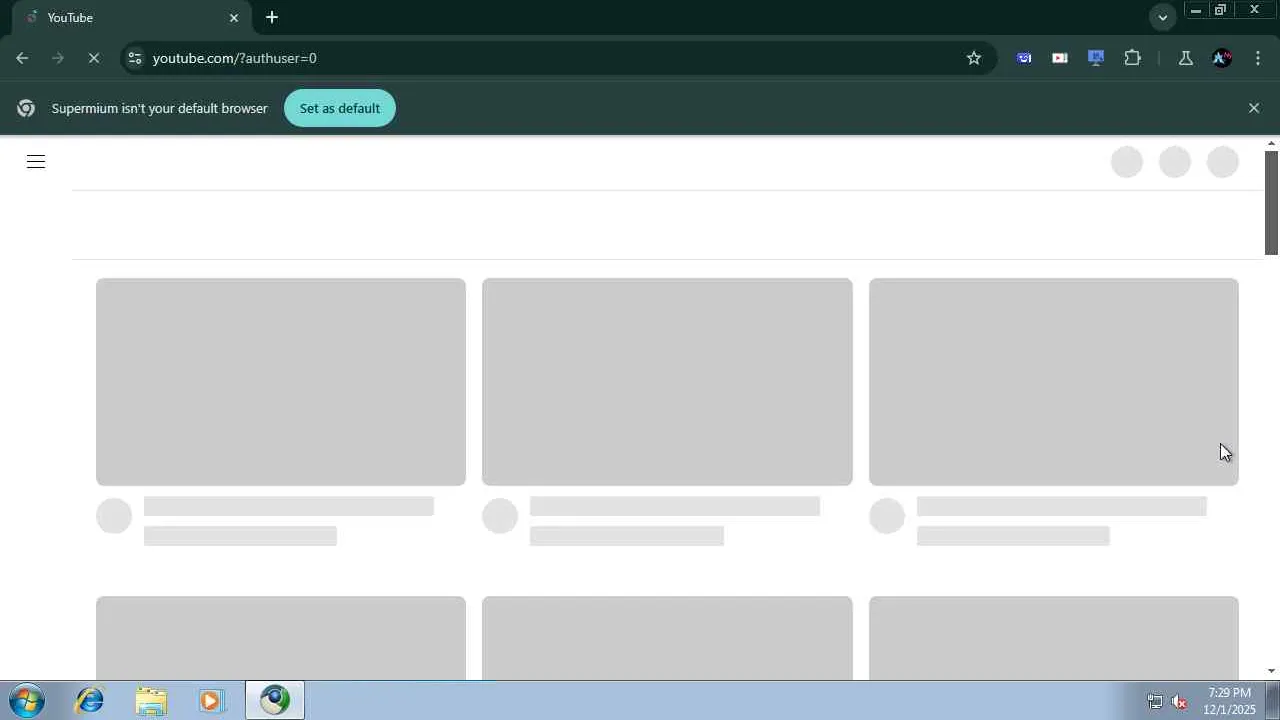Expand the tab search dropdown
This screenshot has width=1280, height=720.
tap(1162, 17)
